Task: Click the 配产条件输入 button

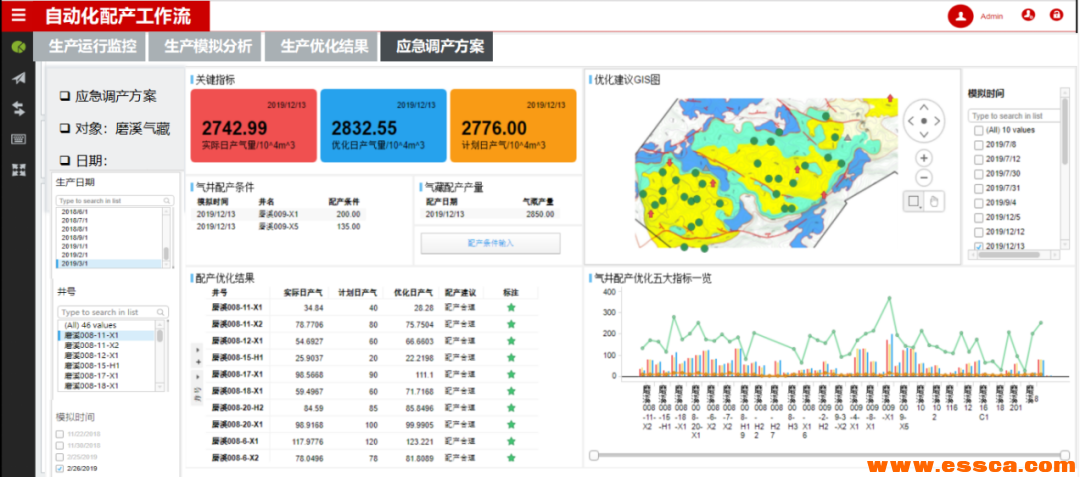Action: point(490,243)
